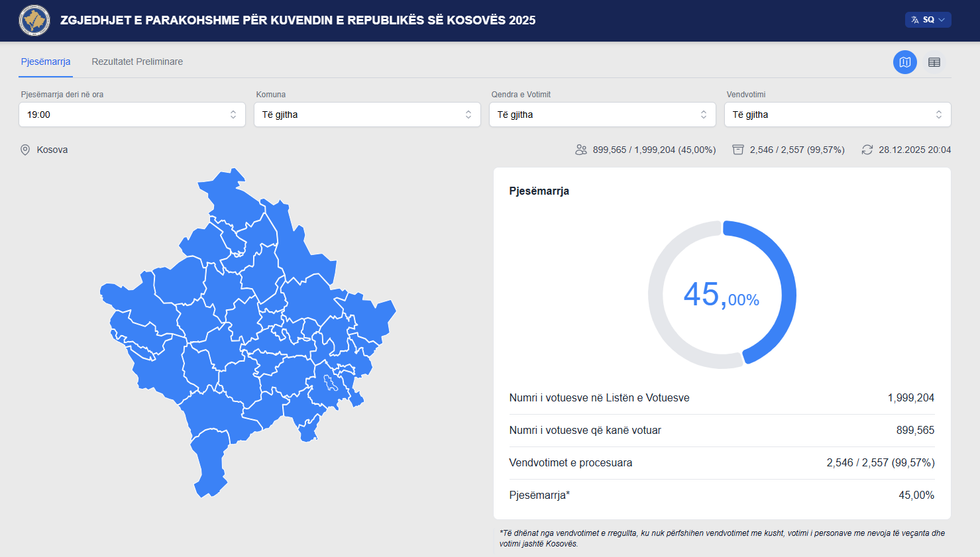The width and height of the screenshot is (980, 557).
Task: Click the Vendvotimet e procesuara row
Action: pos(721,463)
